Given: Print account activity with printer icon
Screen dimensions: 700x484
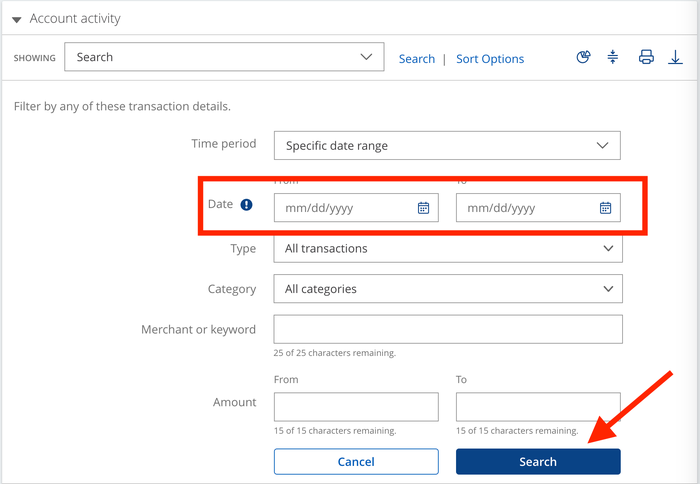Looking at the screenshot, I should 646,57.
